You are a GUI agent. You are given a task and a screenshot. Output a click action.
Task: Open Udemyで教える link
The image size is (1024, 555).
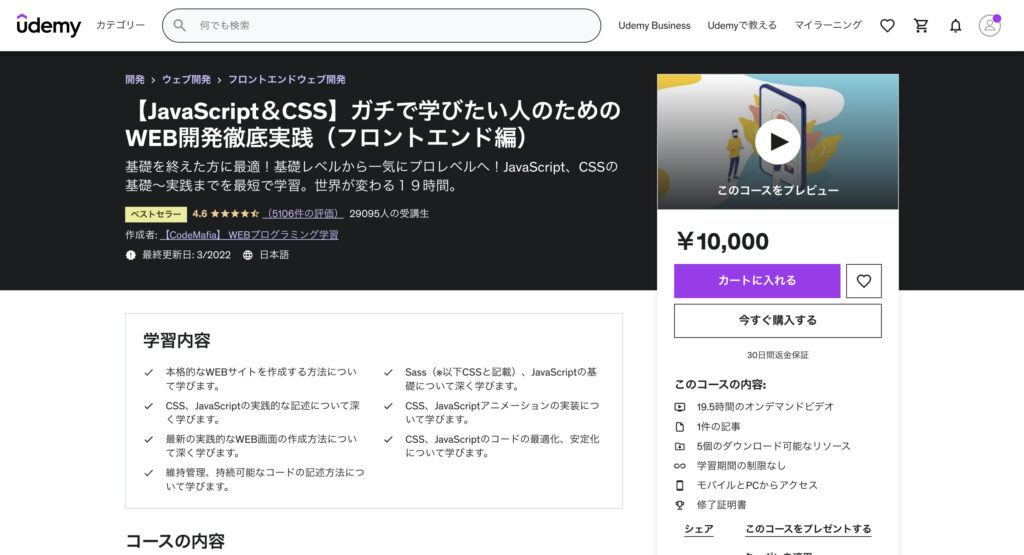coord(742,25)
